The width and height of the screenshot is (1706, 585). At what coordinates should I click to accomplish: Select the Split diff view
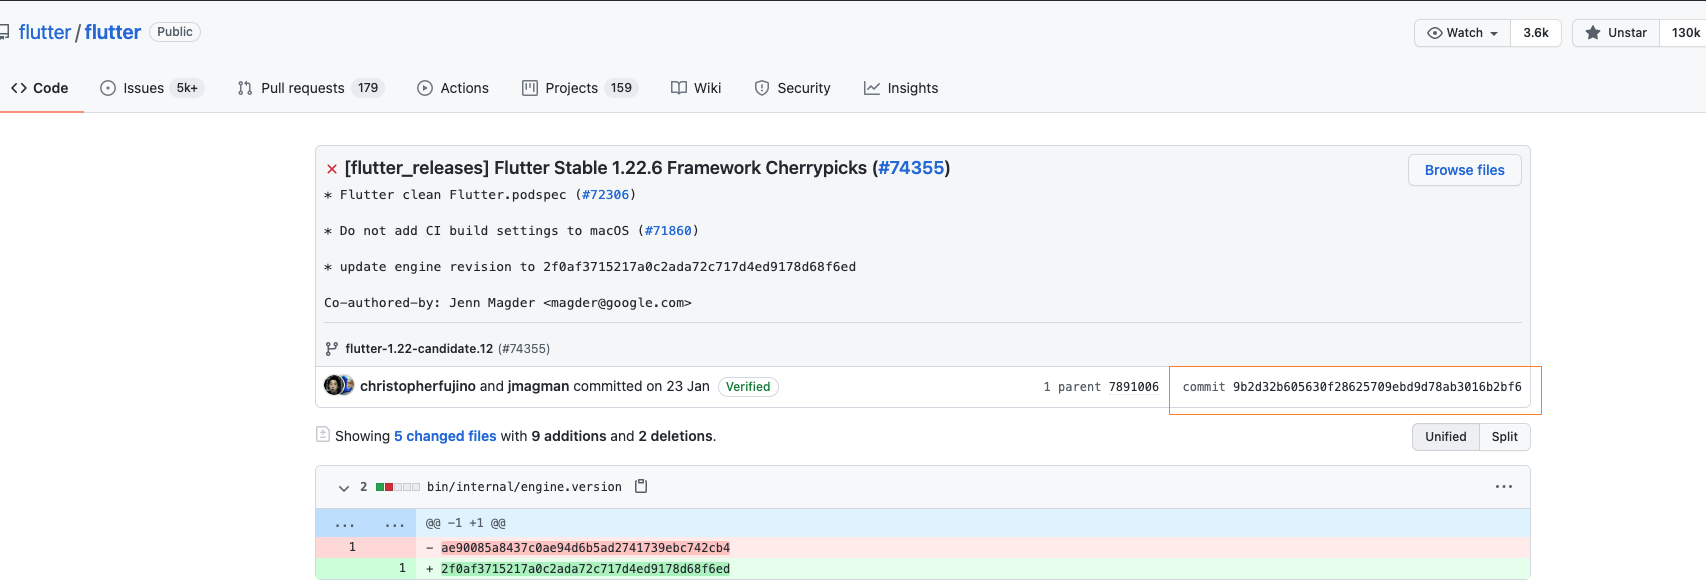pos(1505,437)
